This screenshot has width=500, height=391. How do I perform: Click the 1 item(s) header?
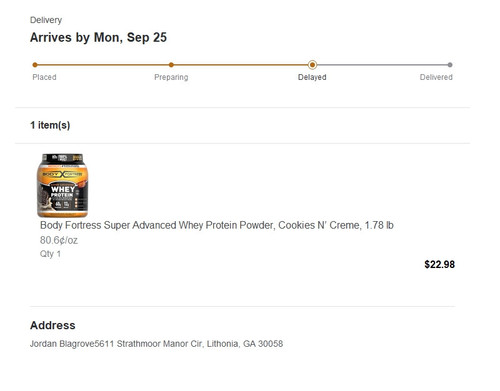(x=50, y=125)
